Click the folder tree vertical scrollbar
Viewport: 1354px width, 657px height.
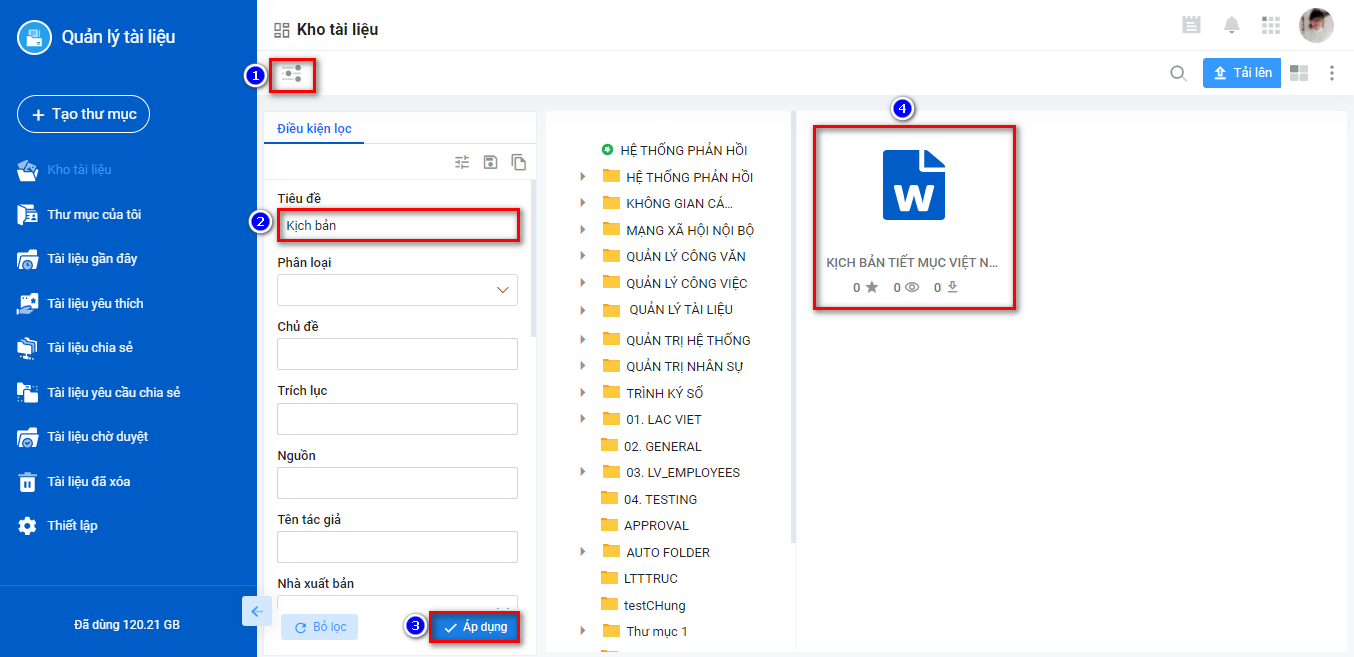[x=794, y=326]
